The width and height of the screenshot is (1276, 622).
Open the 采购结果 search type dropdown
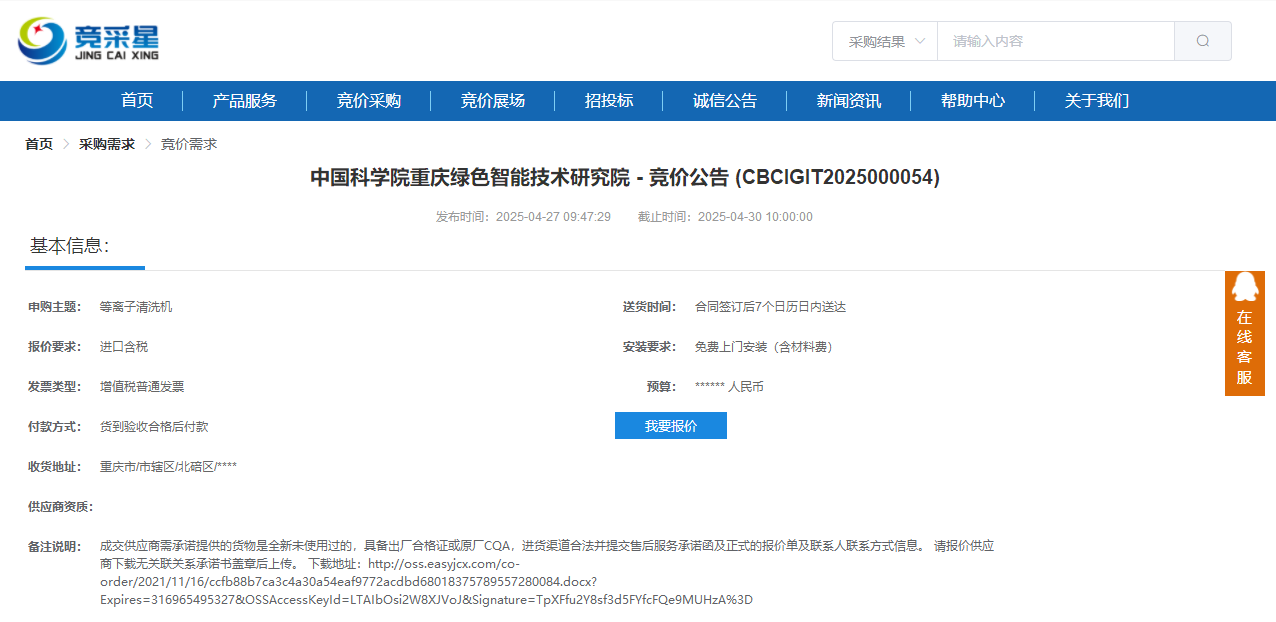click(884, 41)
